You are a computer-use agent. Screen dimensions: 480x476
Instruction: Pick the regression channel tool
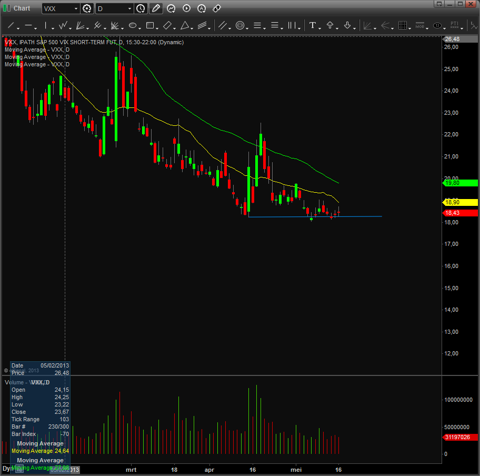202,25
